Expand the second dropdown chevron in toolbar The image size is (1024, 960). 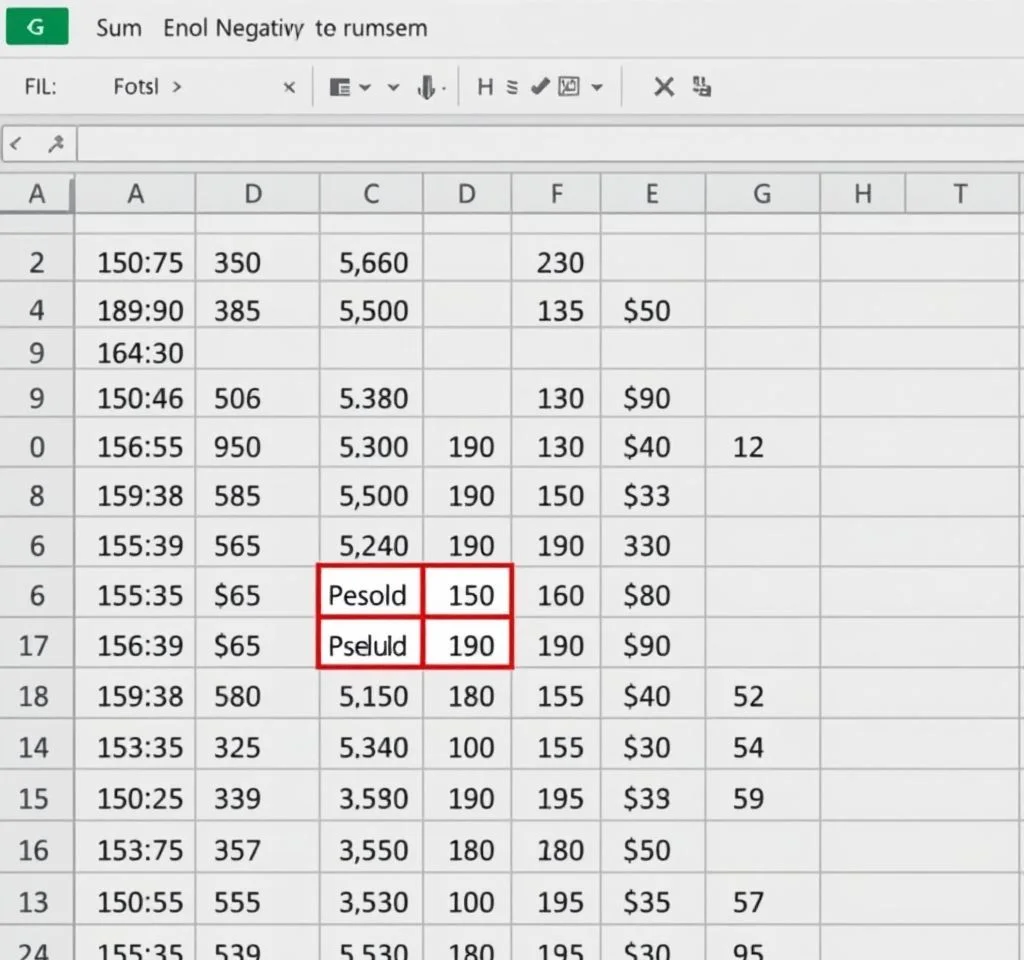click(394, 88)
